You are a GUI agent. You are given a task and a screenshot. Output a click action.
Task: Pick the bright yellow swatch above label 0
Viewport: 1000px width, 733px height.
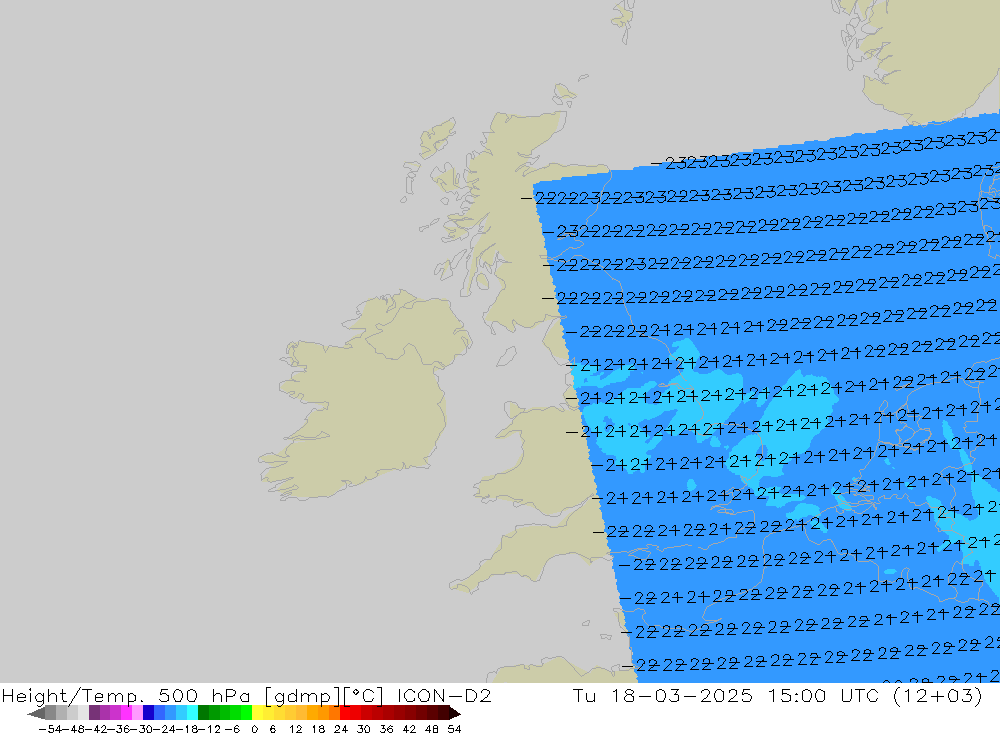click(x=258, y=713)
